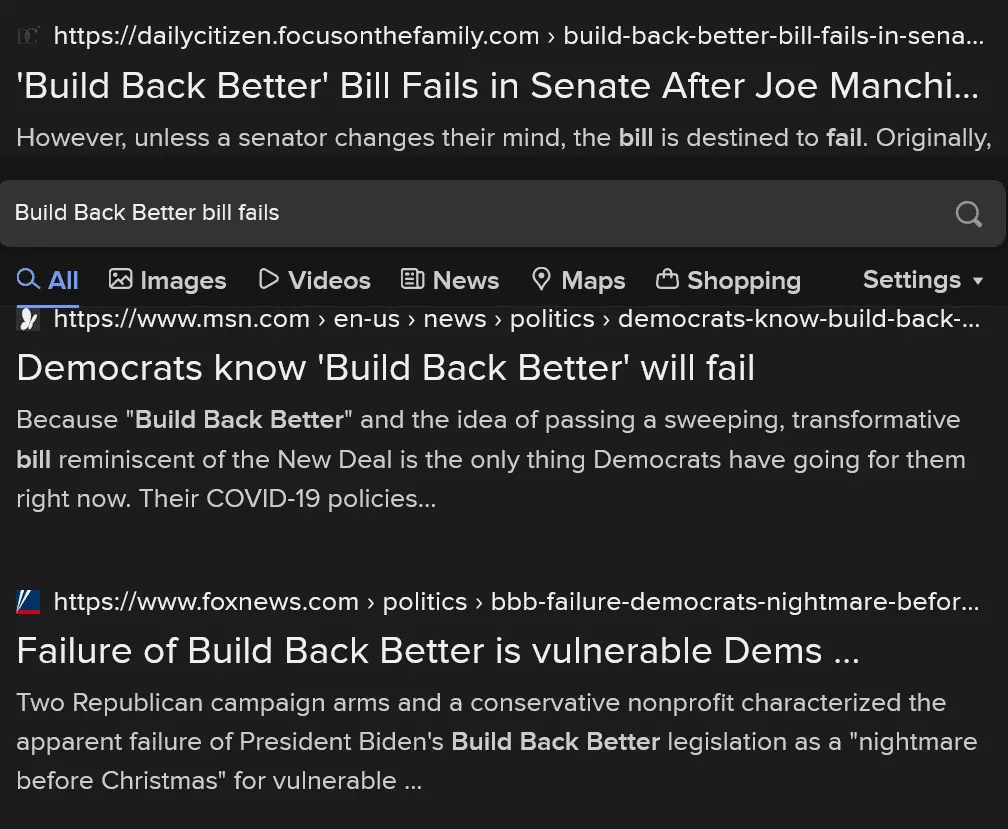Click the Images tab picture icon
The width and height of the screenshot is (1008, 829).
121,280
